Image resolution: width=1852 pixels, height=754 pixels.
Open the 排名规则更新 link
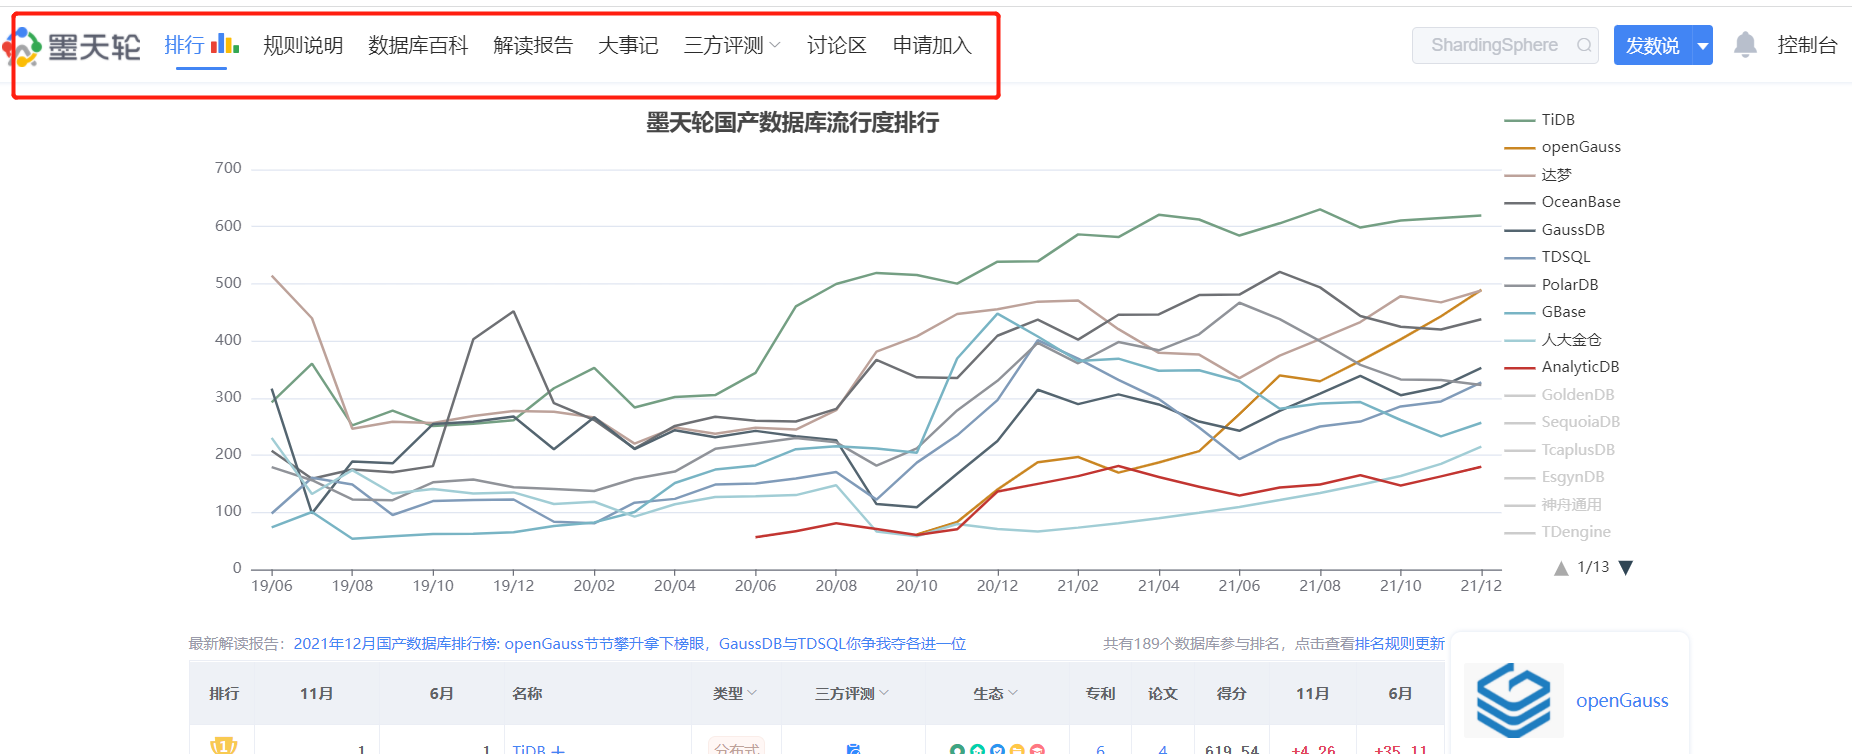[x=1400, y=644]
